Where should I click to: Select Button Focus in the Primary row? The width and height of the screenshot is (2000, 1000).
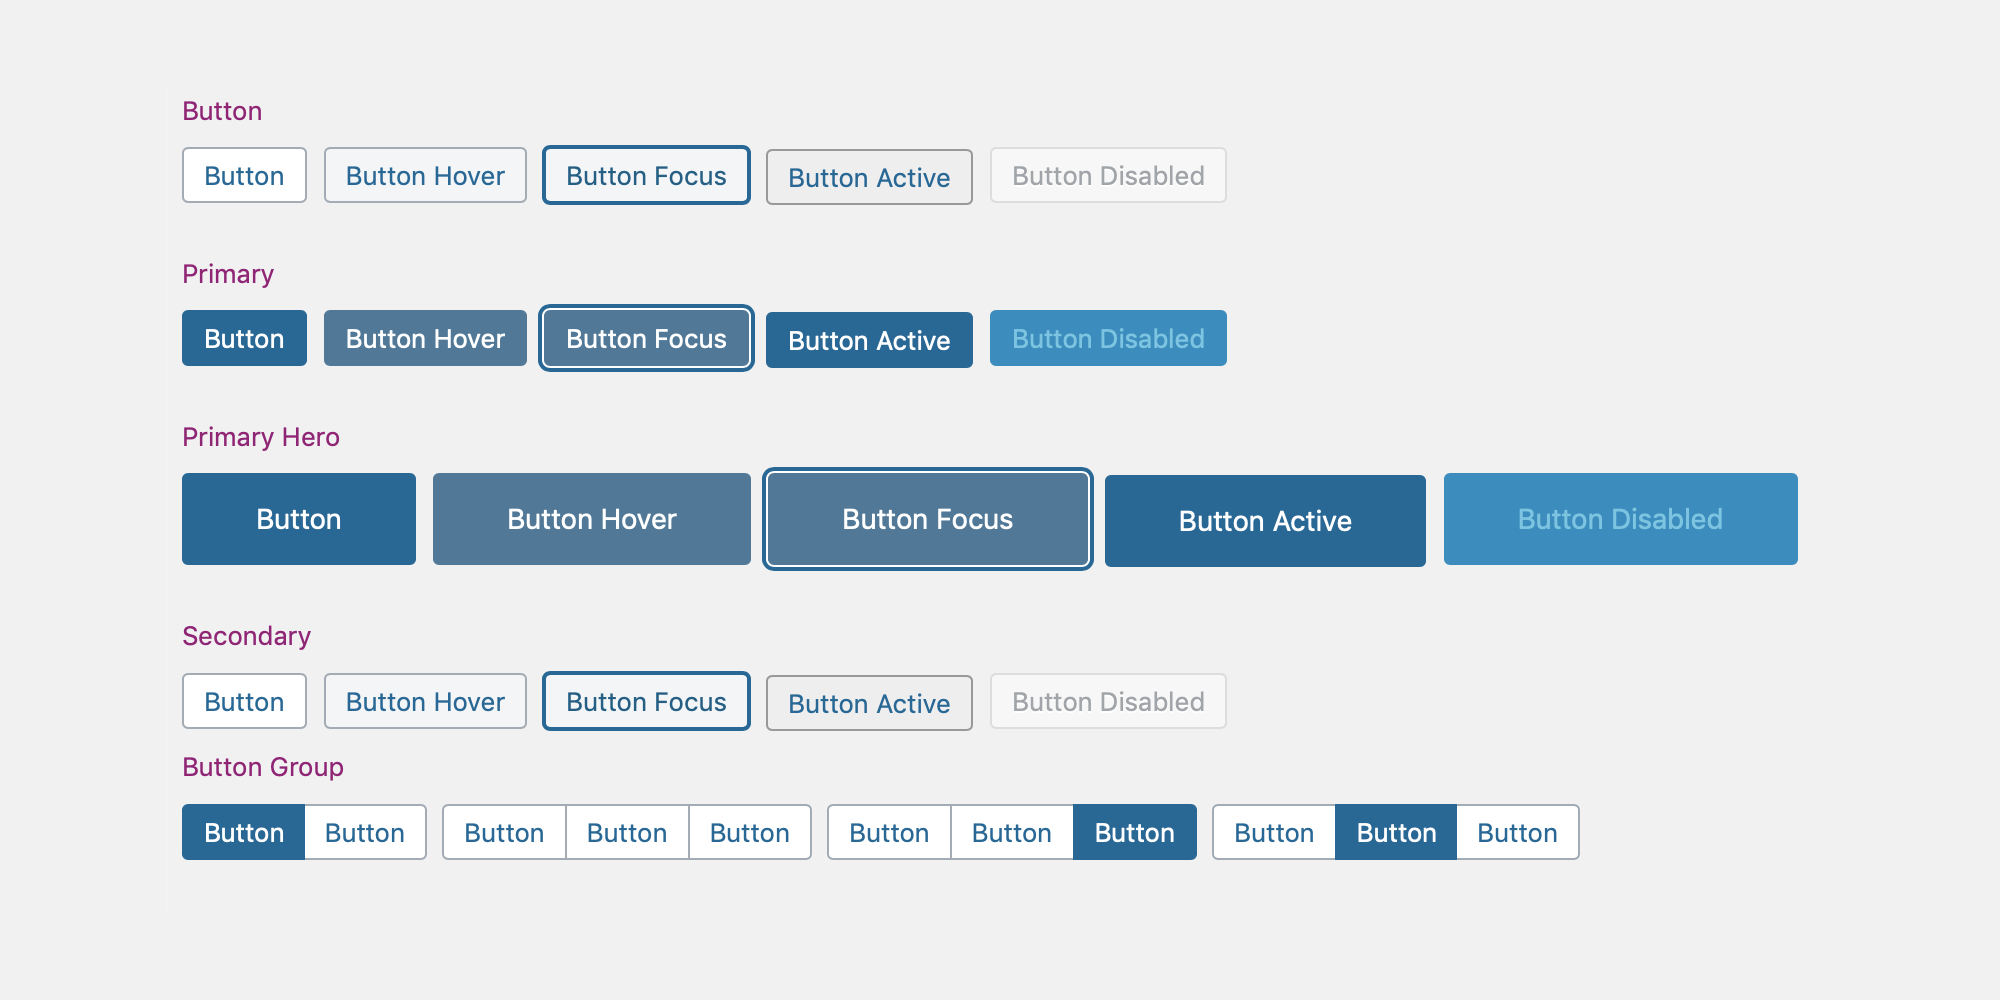point(646,339)
